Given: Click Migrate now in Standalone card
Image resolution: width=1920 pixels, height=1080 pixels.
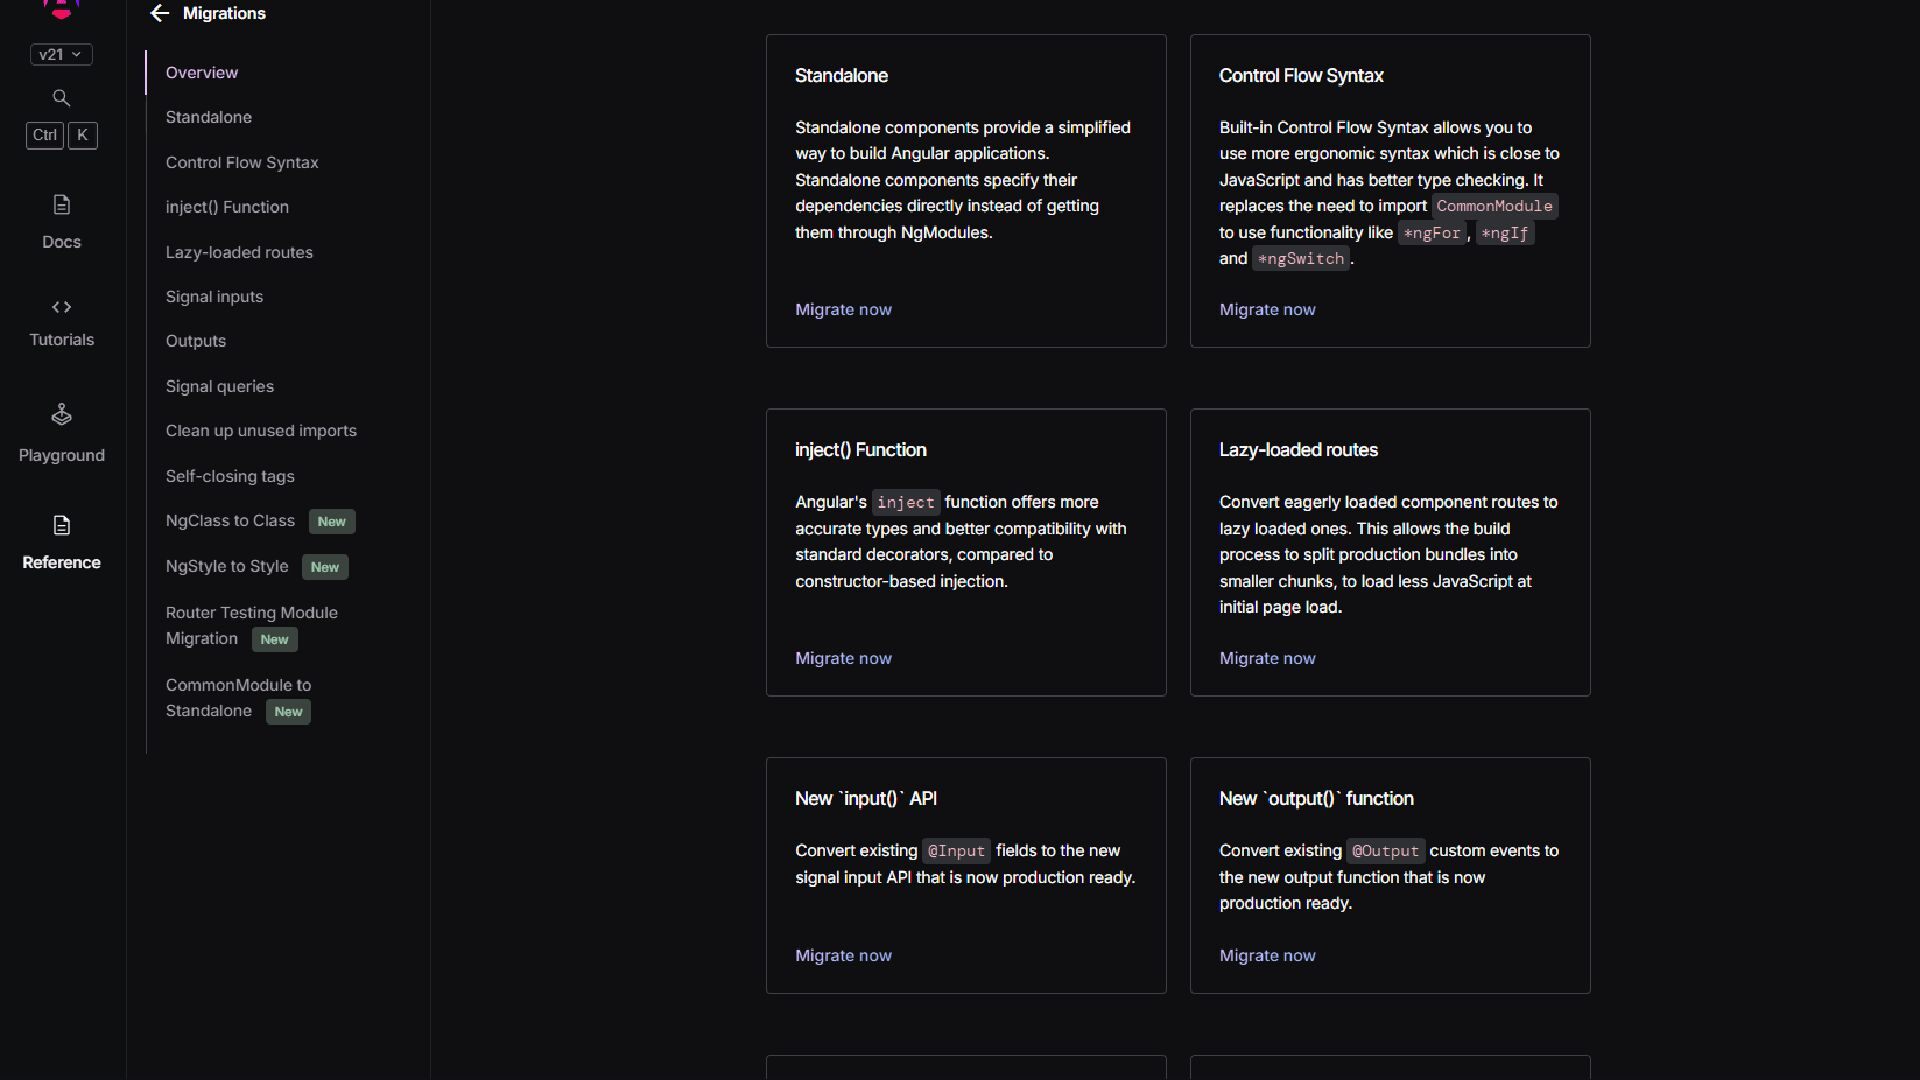Looking at the screenshot, I should [843, 310].
